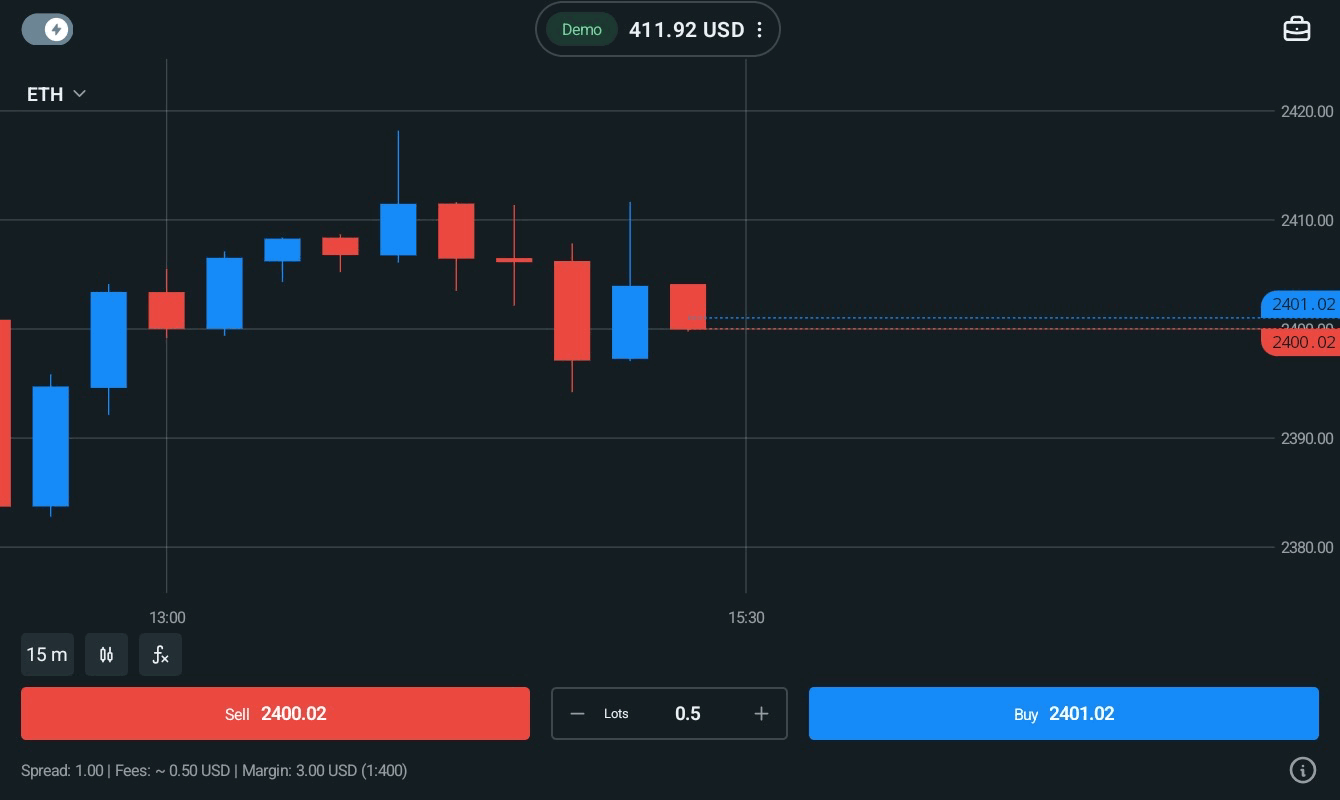The height and width of the screenshot is (800, 1340).
Task: Click the red bid price tag 2400.02
Action: [1301, 342]
